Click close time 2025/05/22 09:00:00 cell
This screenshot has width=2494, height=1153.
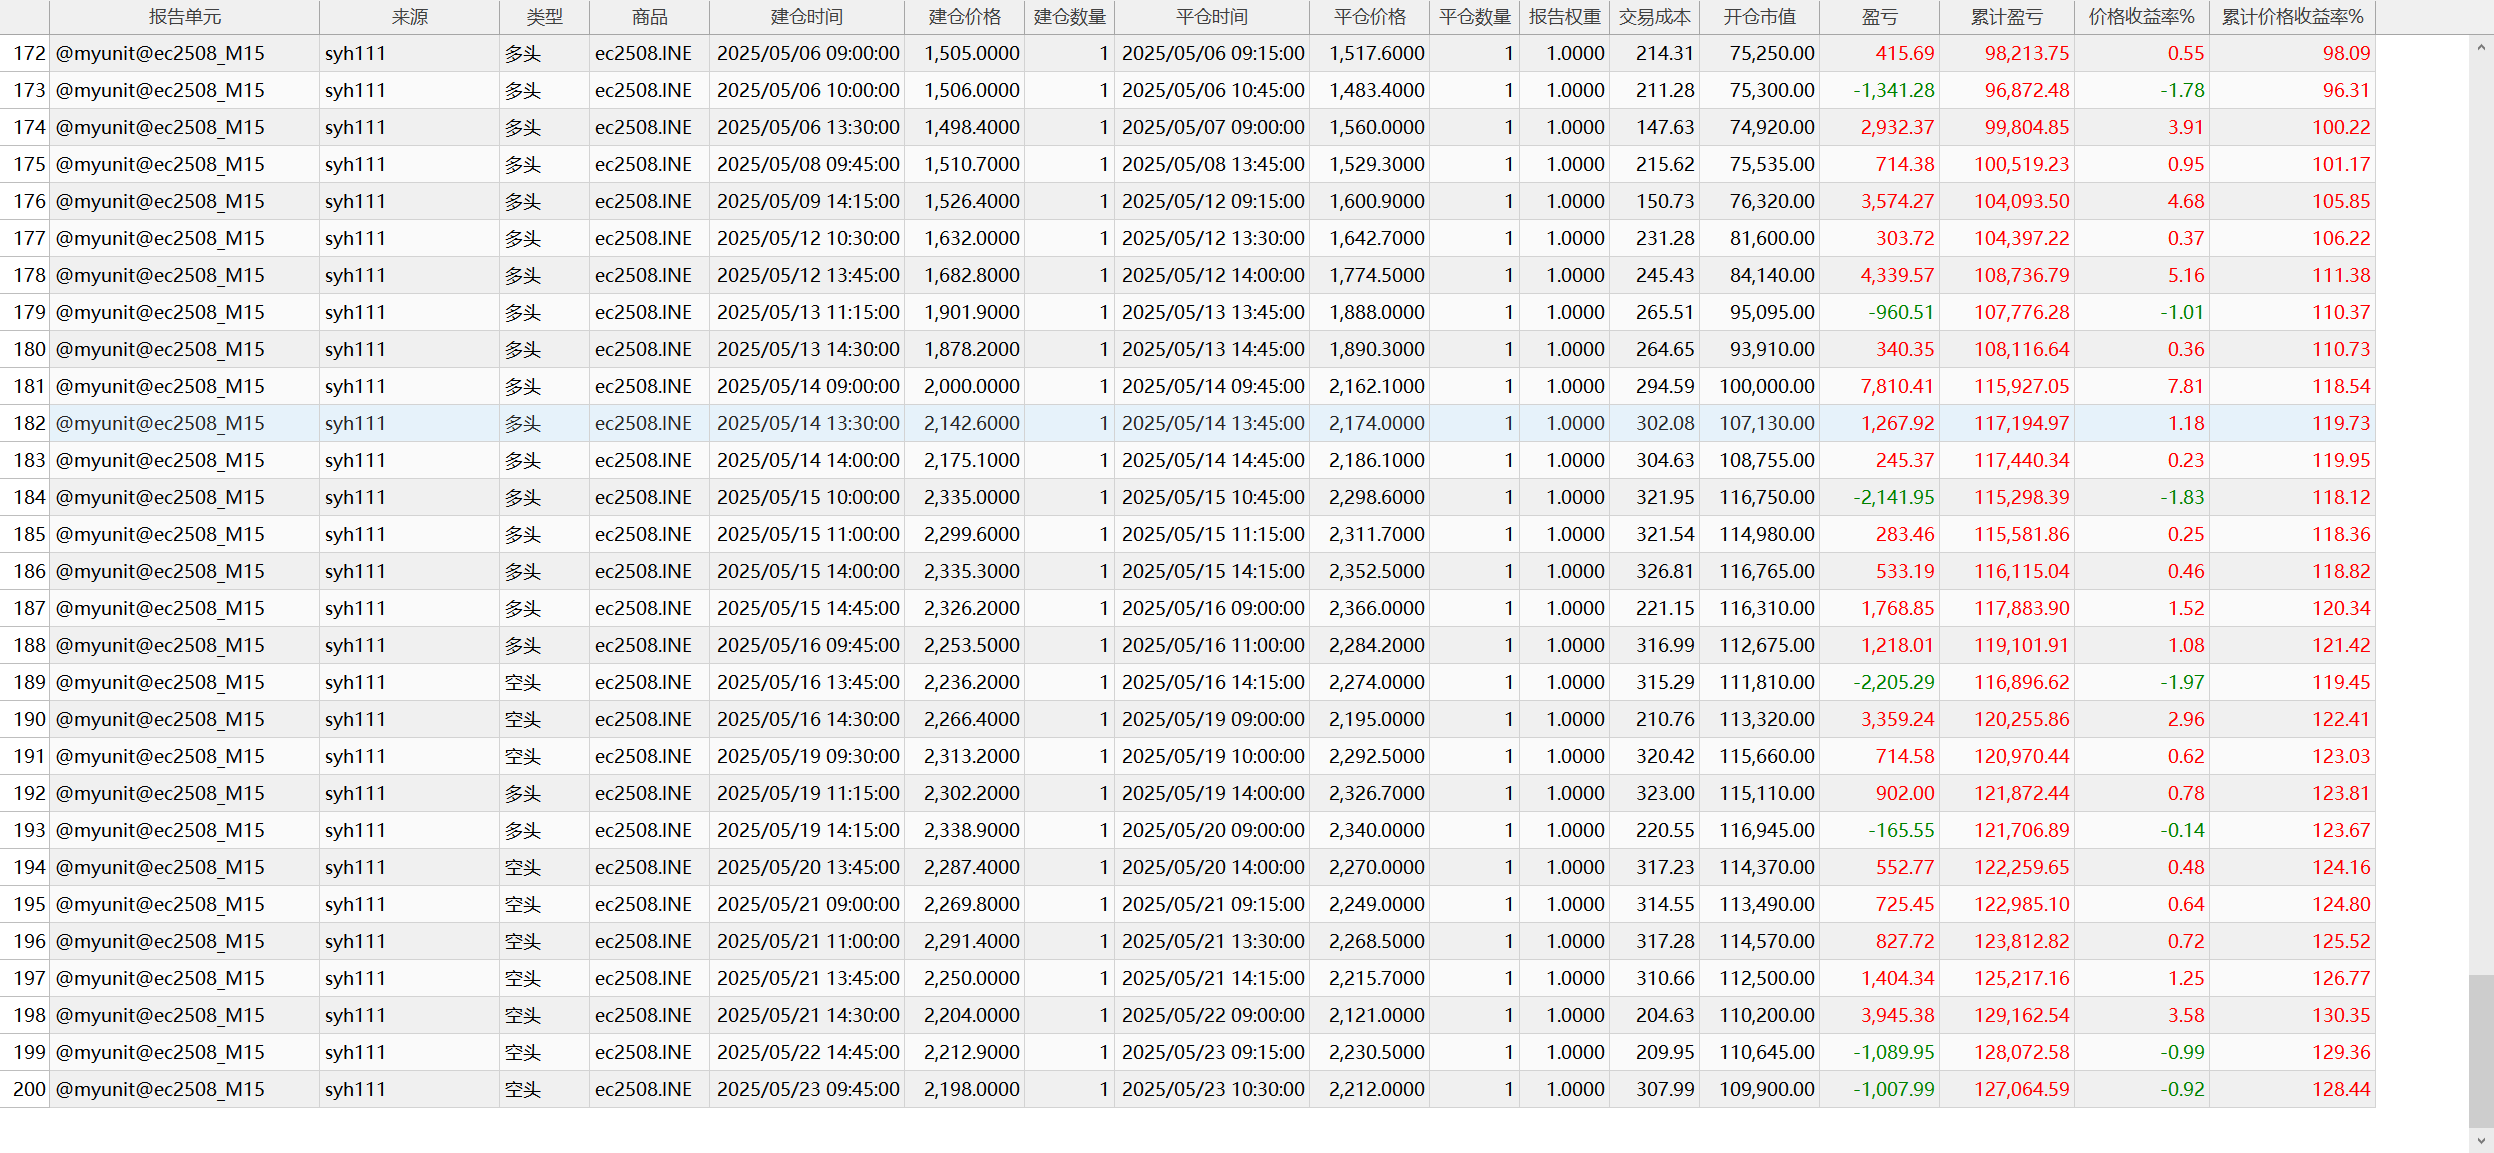(1212, 1015)
